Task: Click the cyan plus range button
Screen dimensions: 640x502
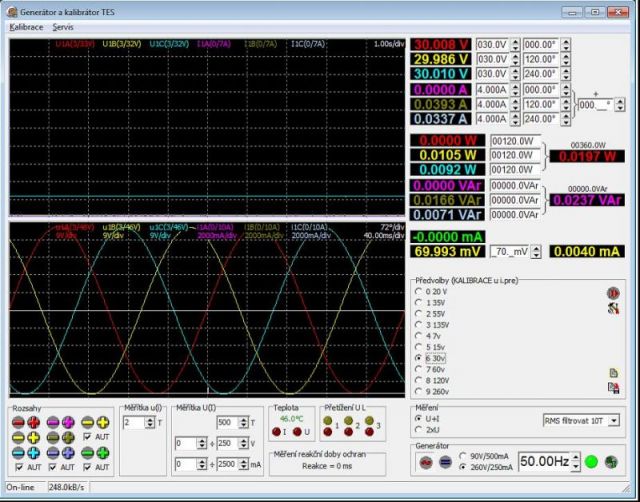Action: coord(33,453)
